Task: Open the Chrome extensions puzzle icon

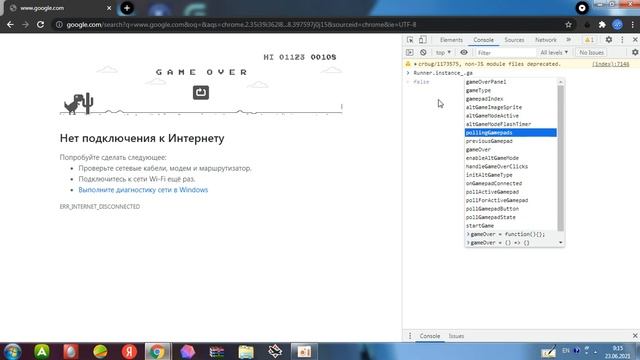Action: pos(602,24)
